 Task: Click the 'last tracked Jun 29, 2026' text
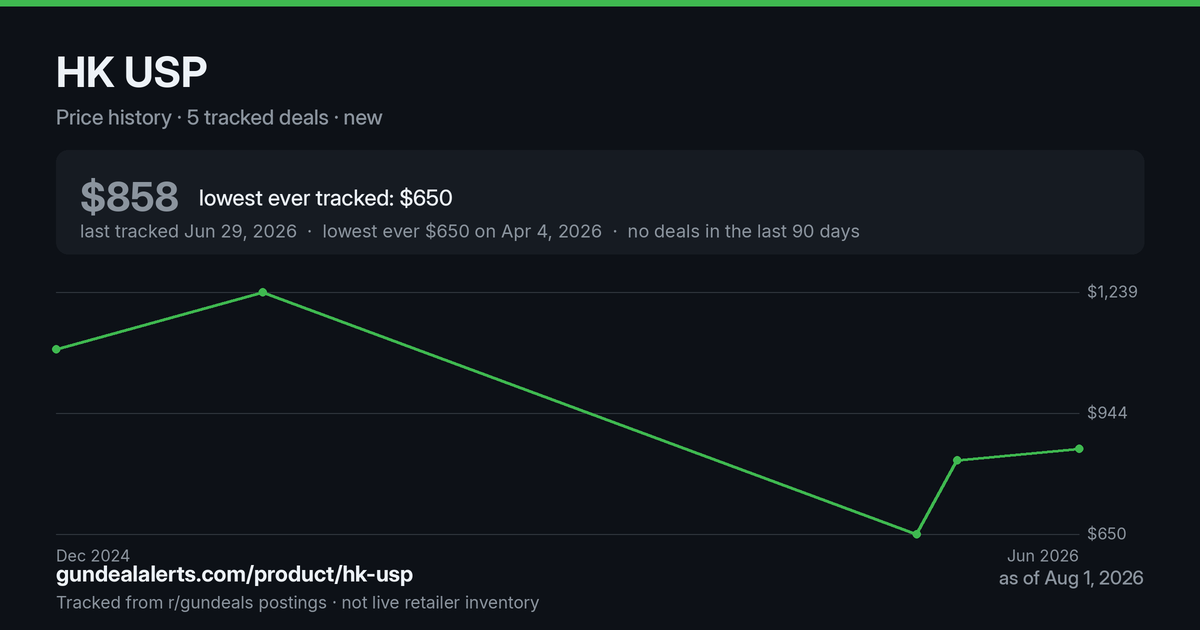click(x=189, y=231)
